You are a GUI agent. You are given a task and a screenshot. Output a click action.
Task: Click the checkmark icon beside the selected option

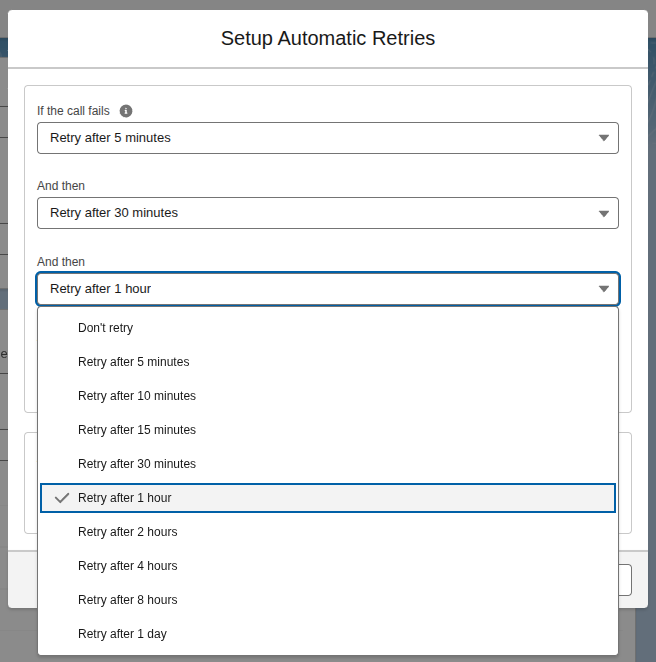[62, 498]
